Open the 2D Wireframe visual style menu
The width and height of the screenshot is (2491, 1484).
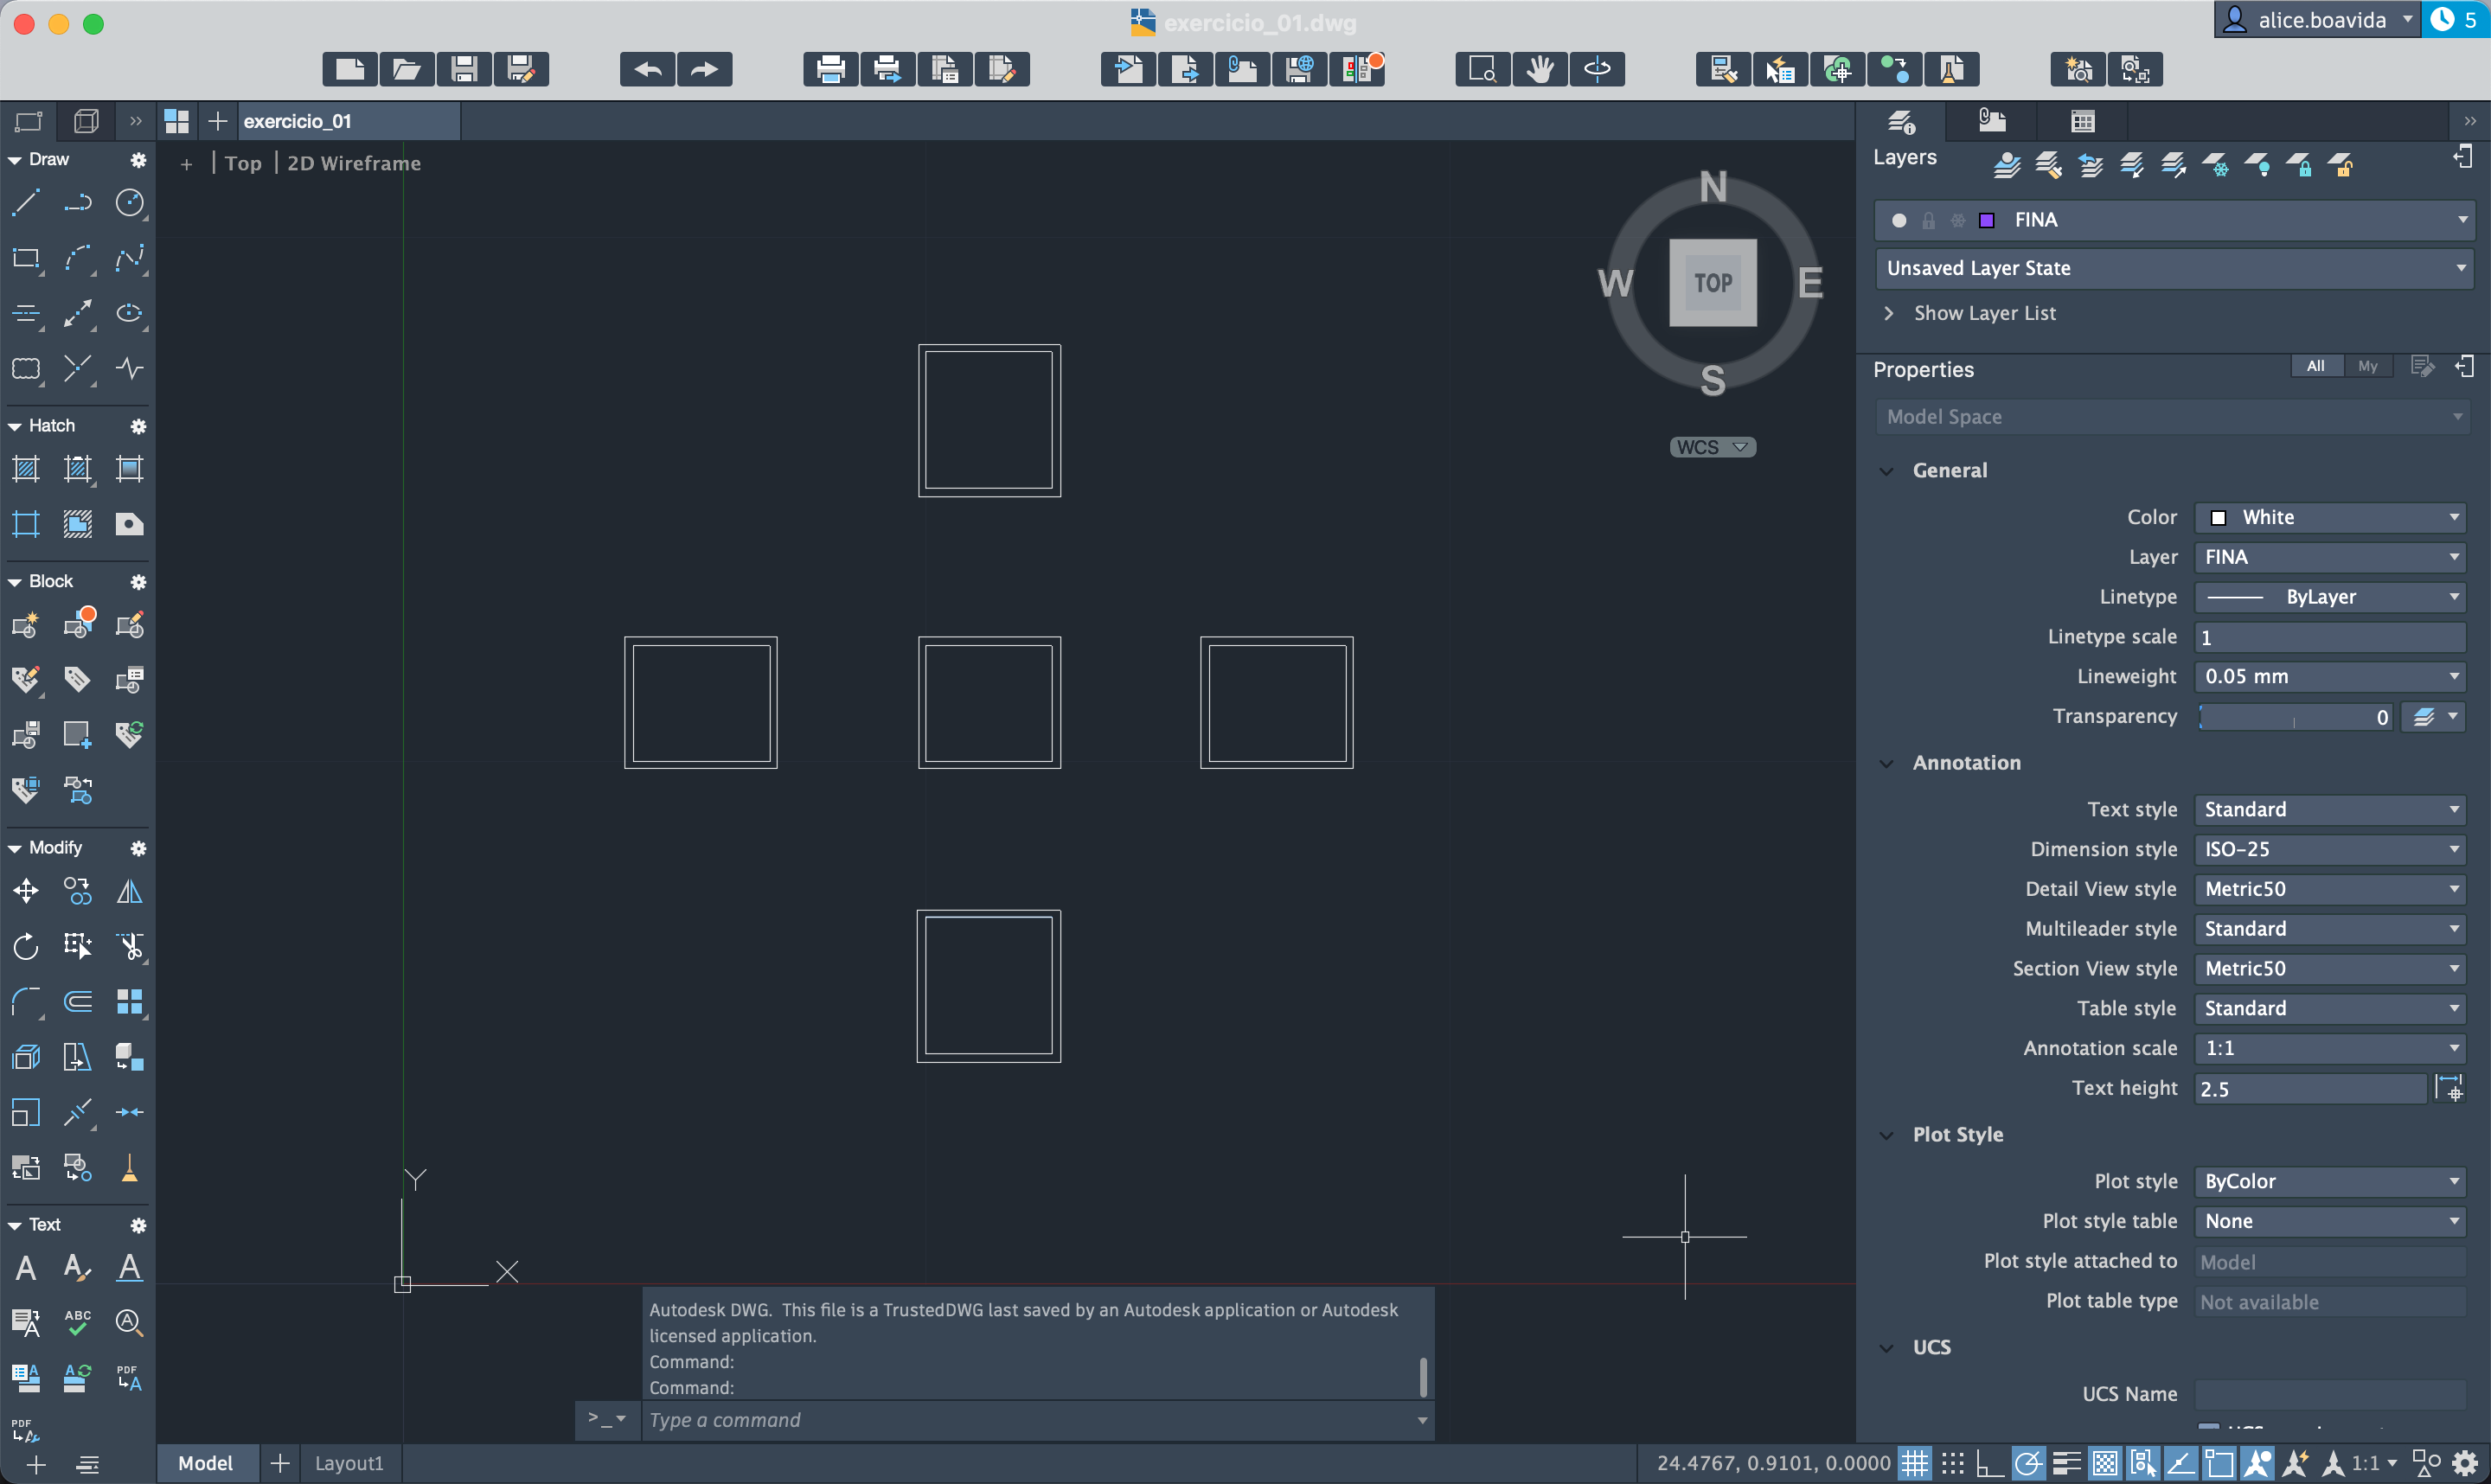[x=354, y=163]
